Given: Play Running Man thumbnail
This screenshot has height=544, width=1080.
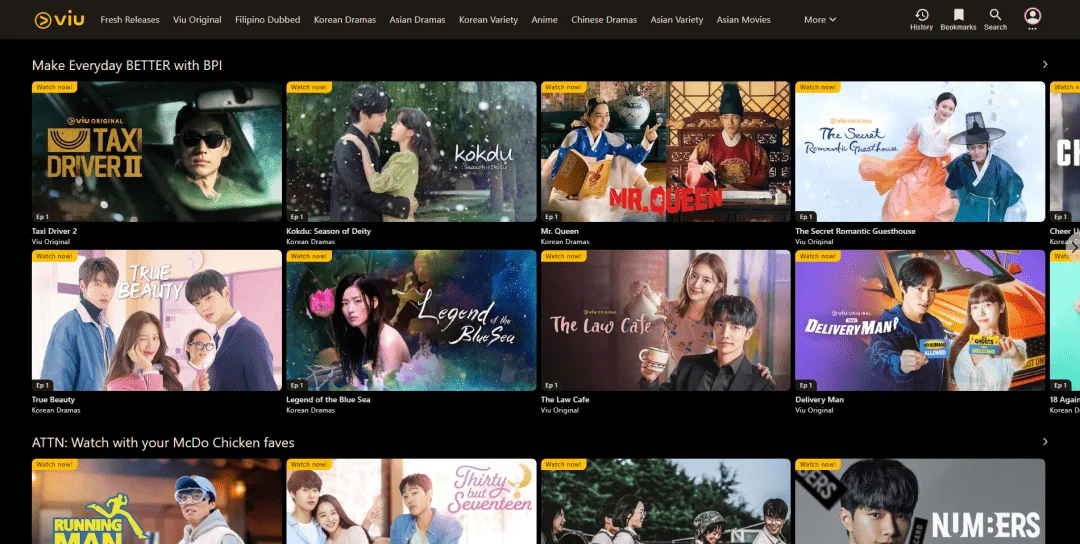Looking at the screenshot, I should [x=157, y=501].
